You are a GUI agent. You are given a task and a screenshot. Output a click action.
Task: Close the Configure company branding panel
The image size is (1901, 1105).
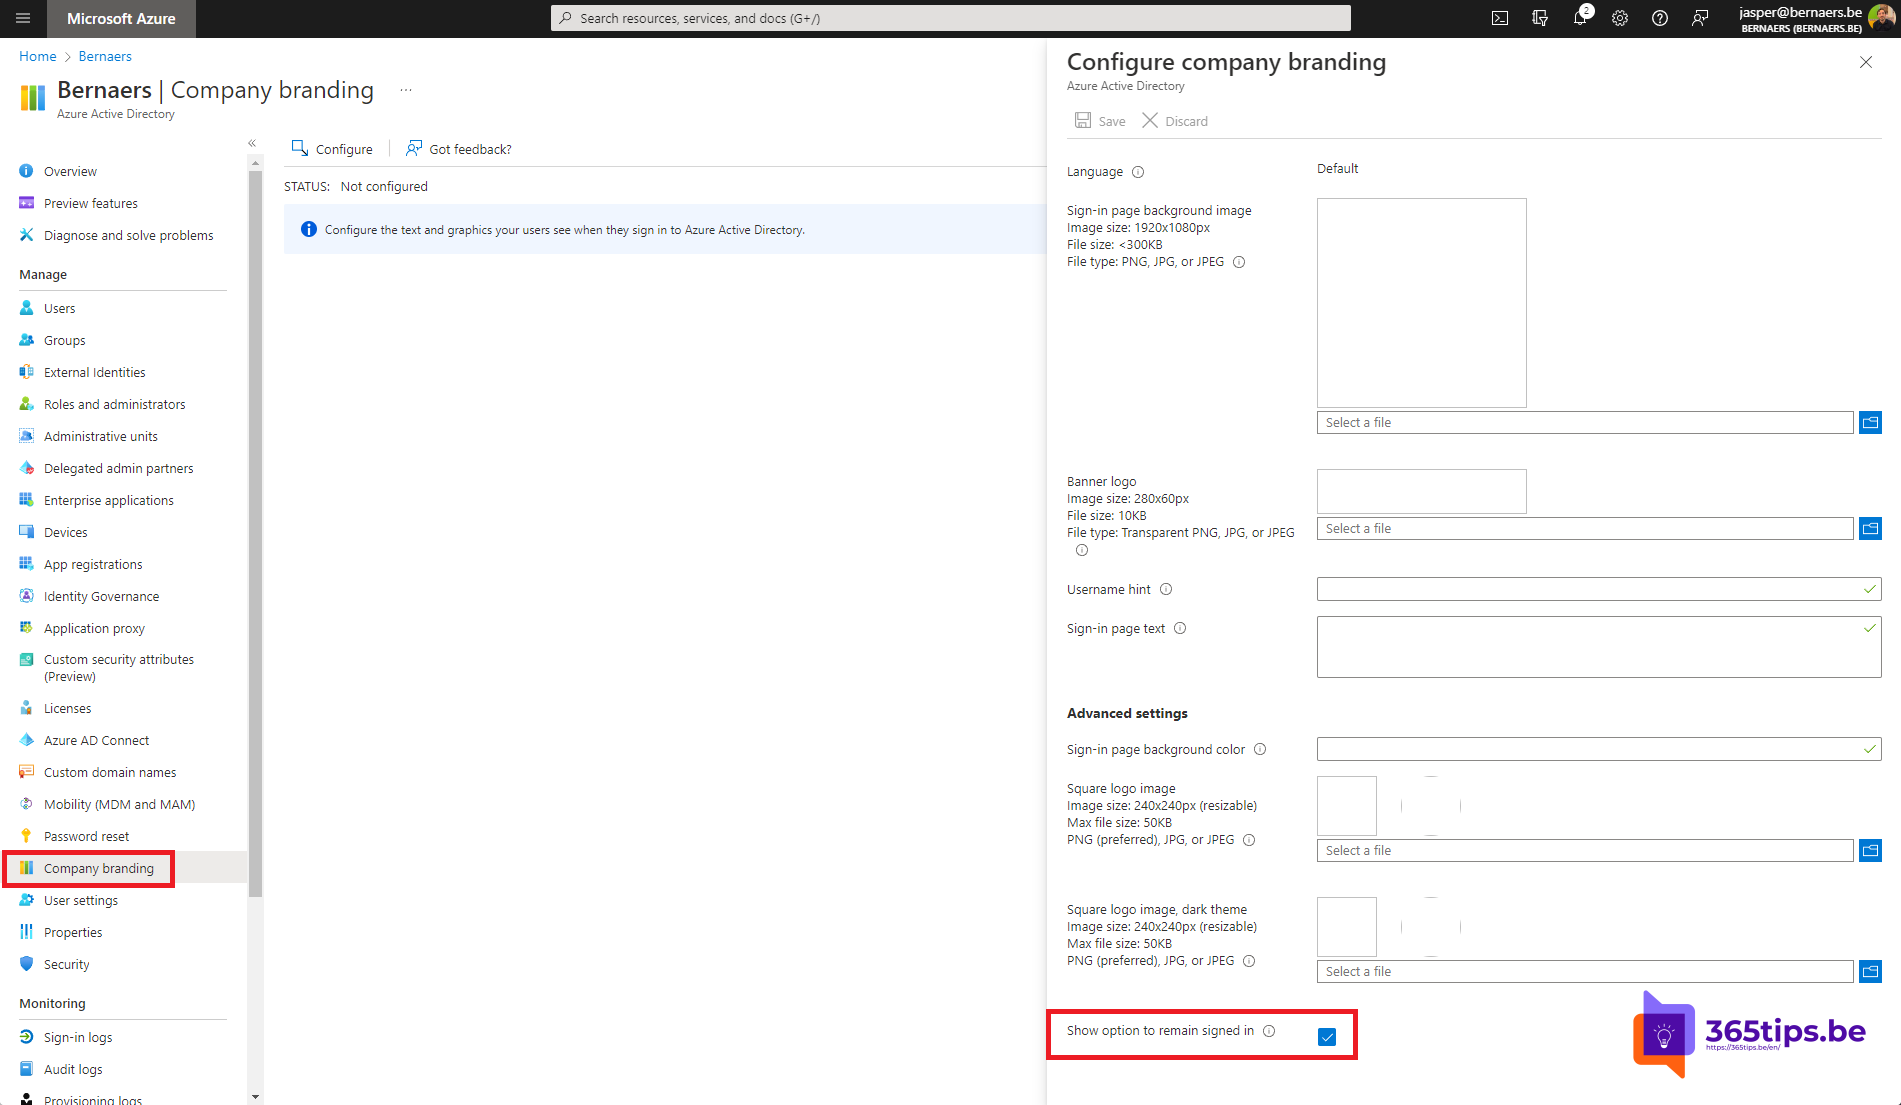[x=1866, y=62]
